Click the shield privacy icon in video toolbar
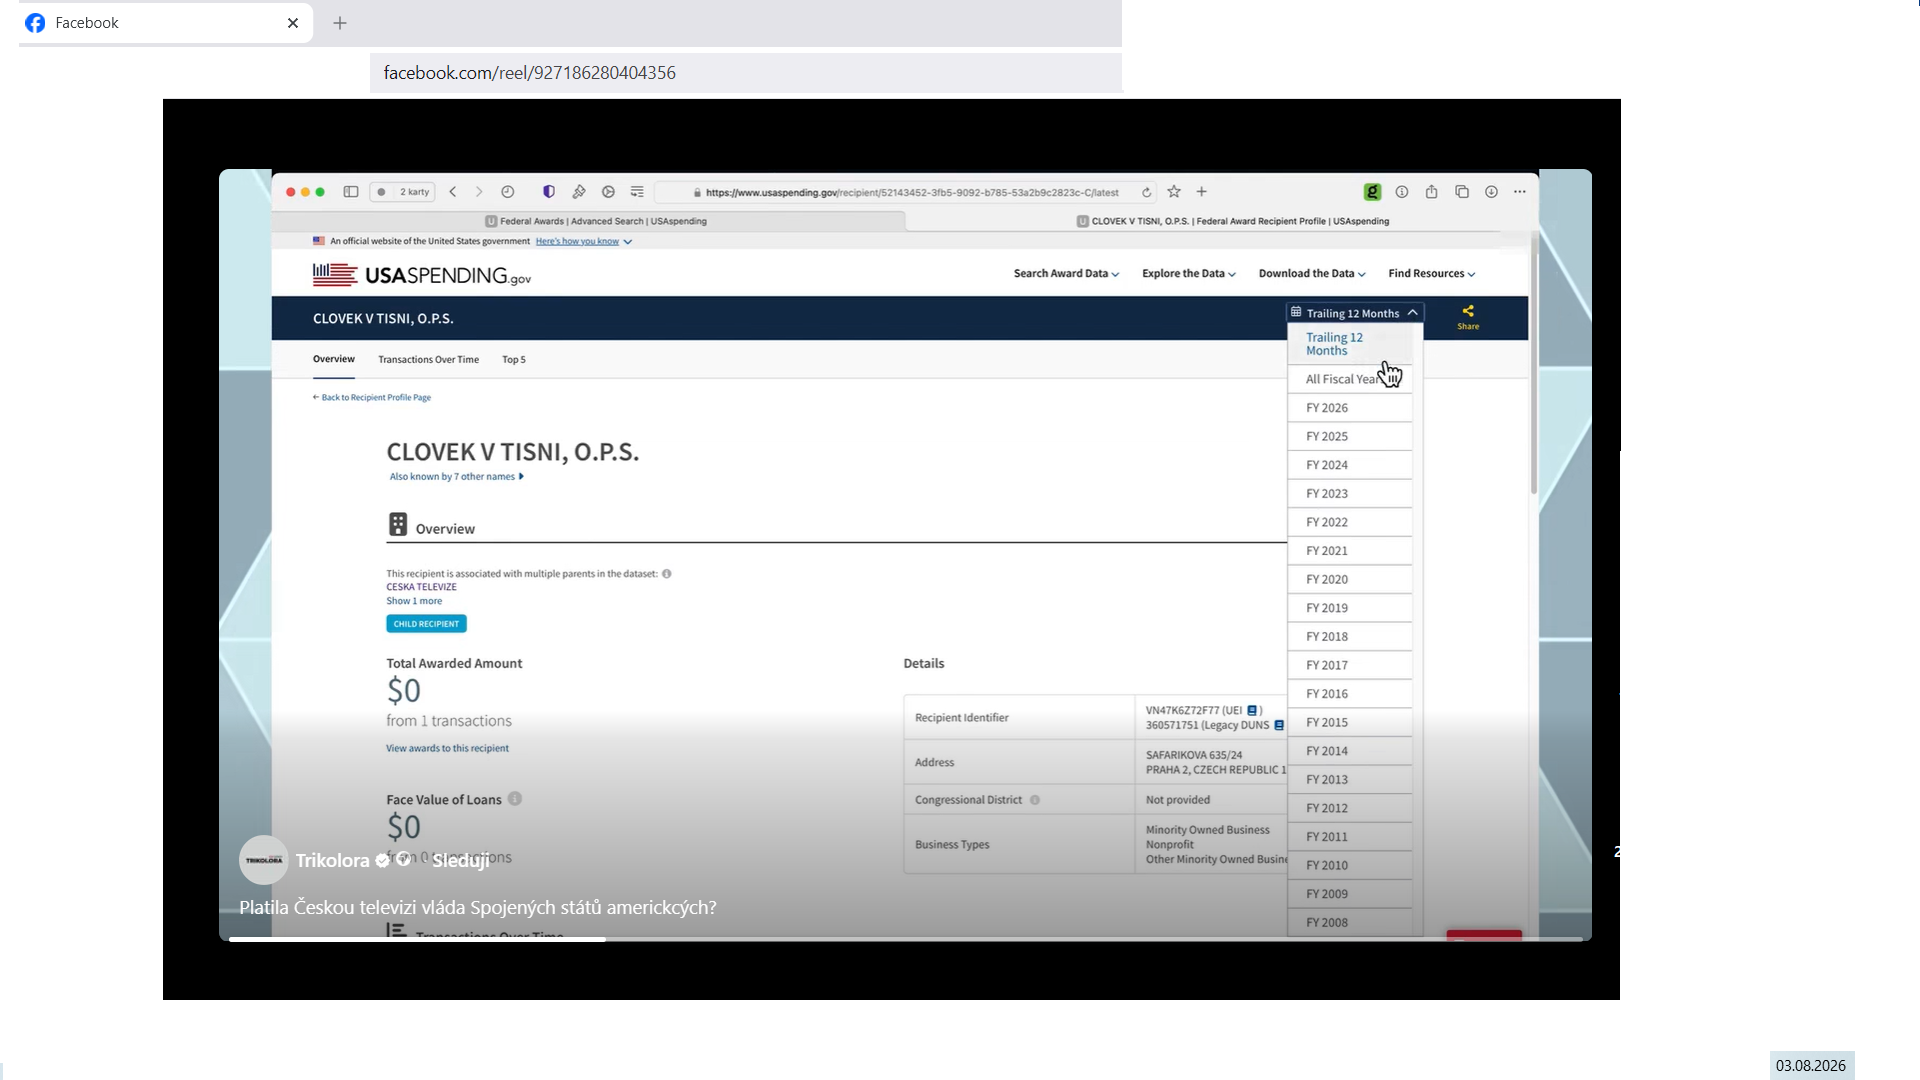This screenshot has height=1080, width=1920. 549,192
